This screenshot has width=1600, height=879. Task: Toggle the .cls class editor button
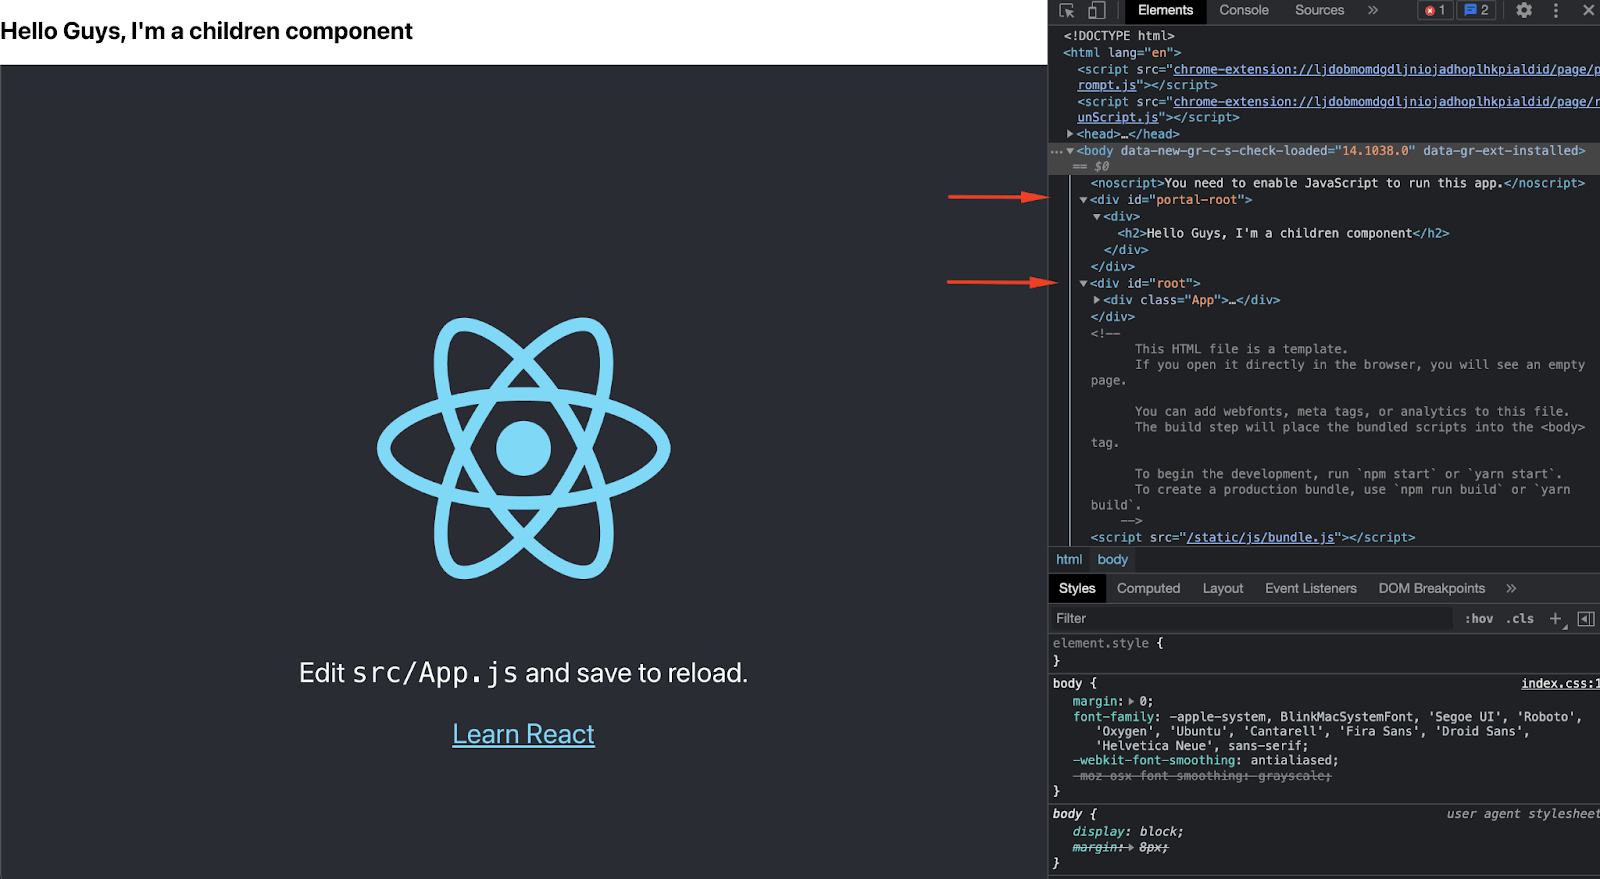pos(1520,619)
